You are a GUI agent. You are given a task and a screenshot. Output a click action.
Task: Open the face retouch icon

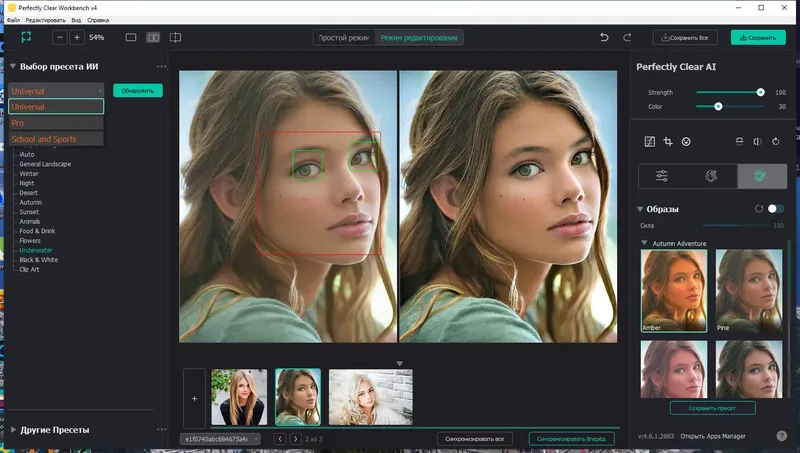point(686,142)
